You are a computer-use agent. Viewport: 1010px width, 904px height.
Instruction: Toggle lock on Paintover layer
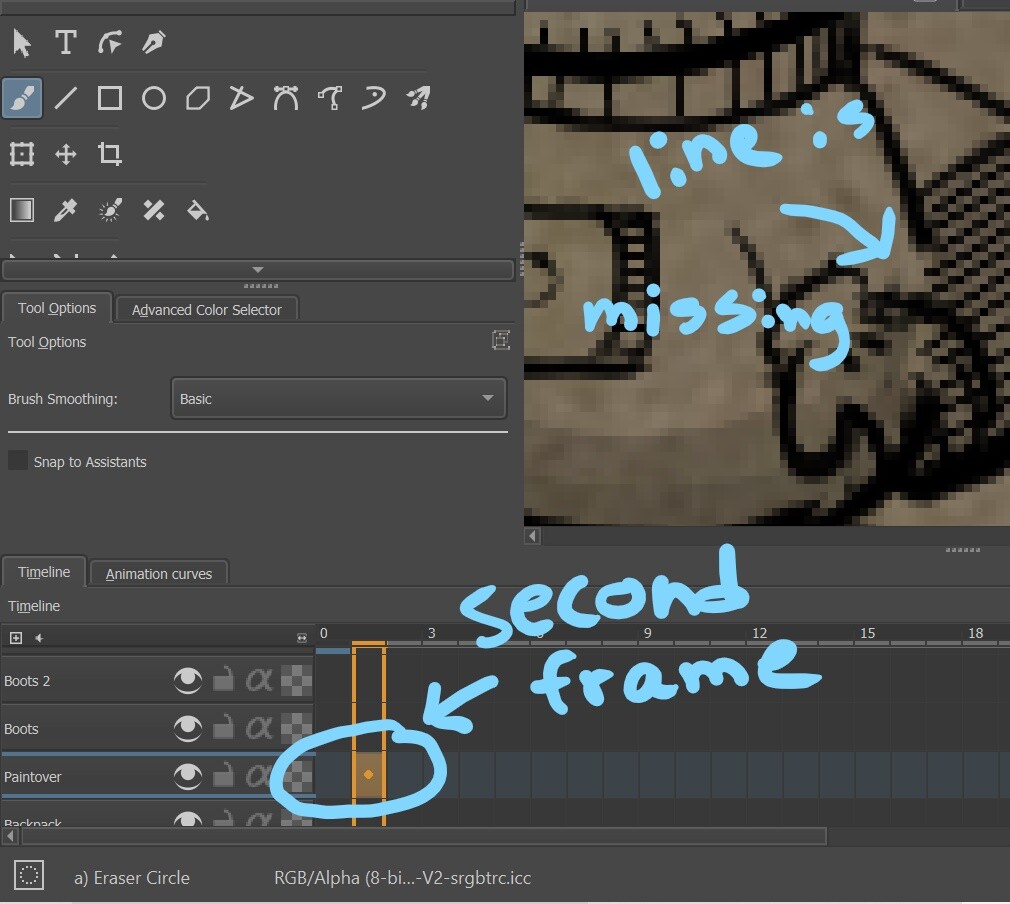pos(223,775)
